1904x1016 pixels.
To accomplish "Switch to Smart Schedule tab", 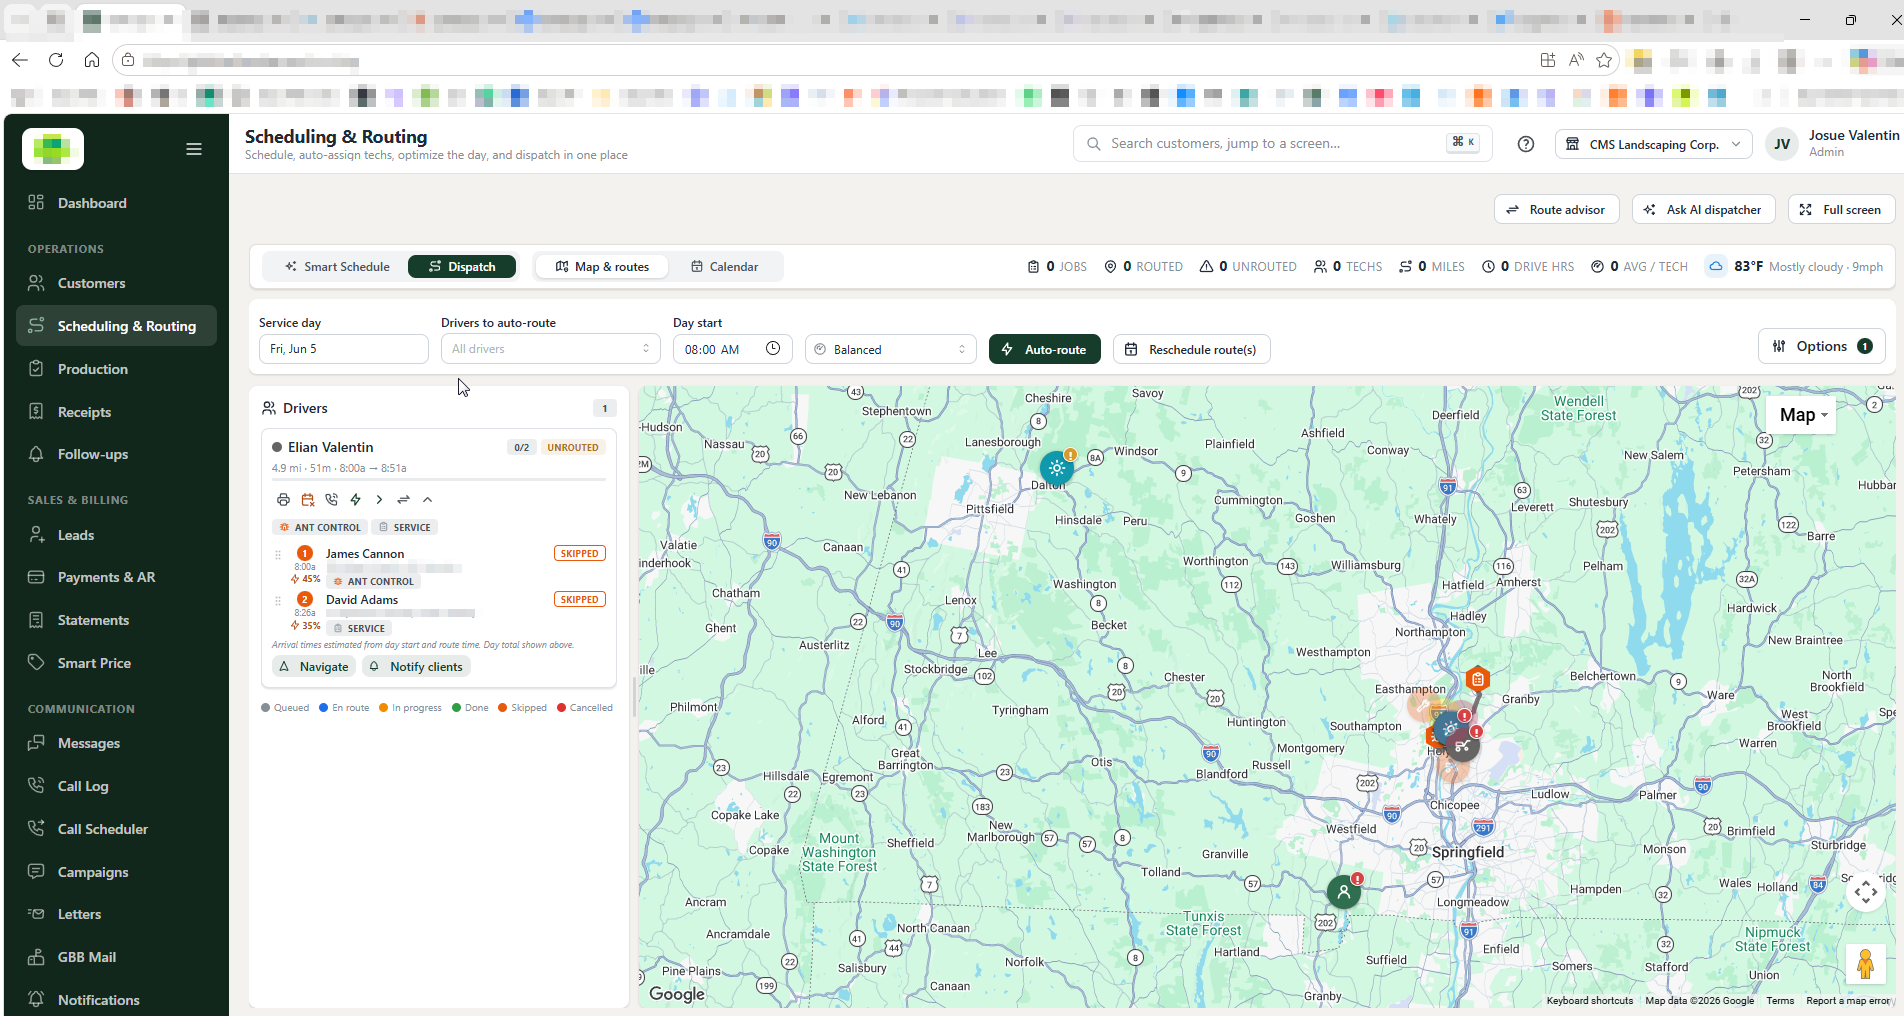I will [337, 267].
